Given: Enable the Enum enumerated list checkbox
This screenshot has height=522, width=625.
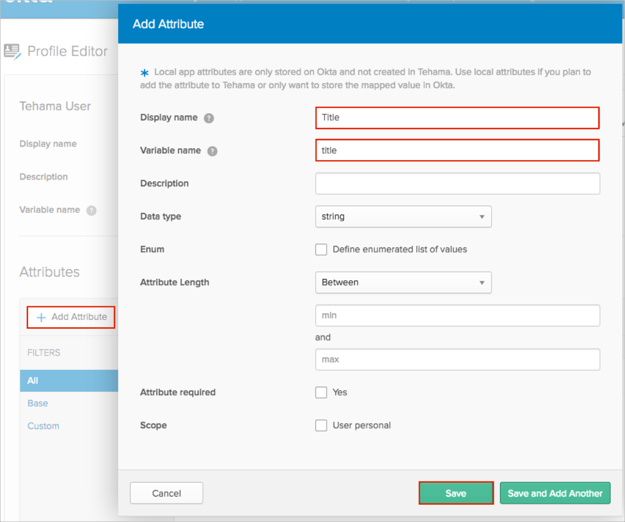Looking at the screenshot, I should coord(321,249).
